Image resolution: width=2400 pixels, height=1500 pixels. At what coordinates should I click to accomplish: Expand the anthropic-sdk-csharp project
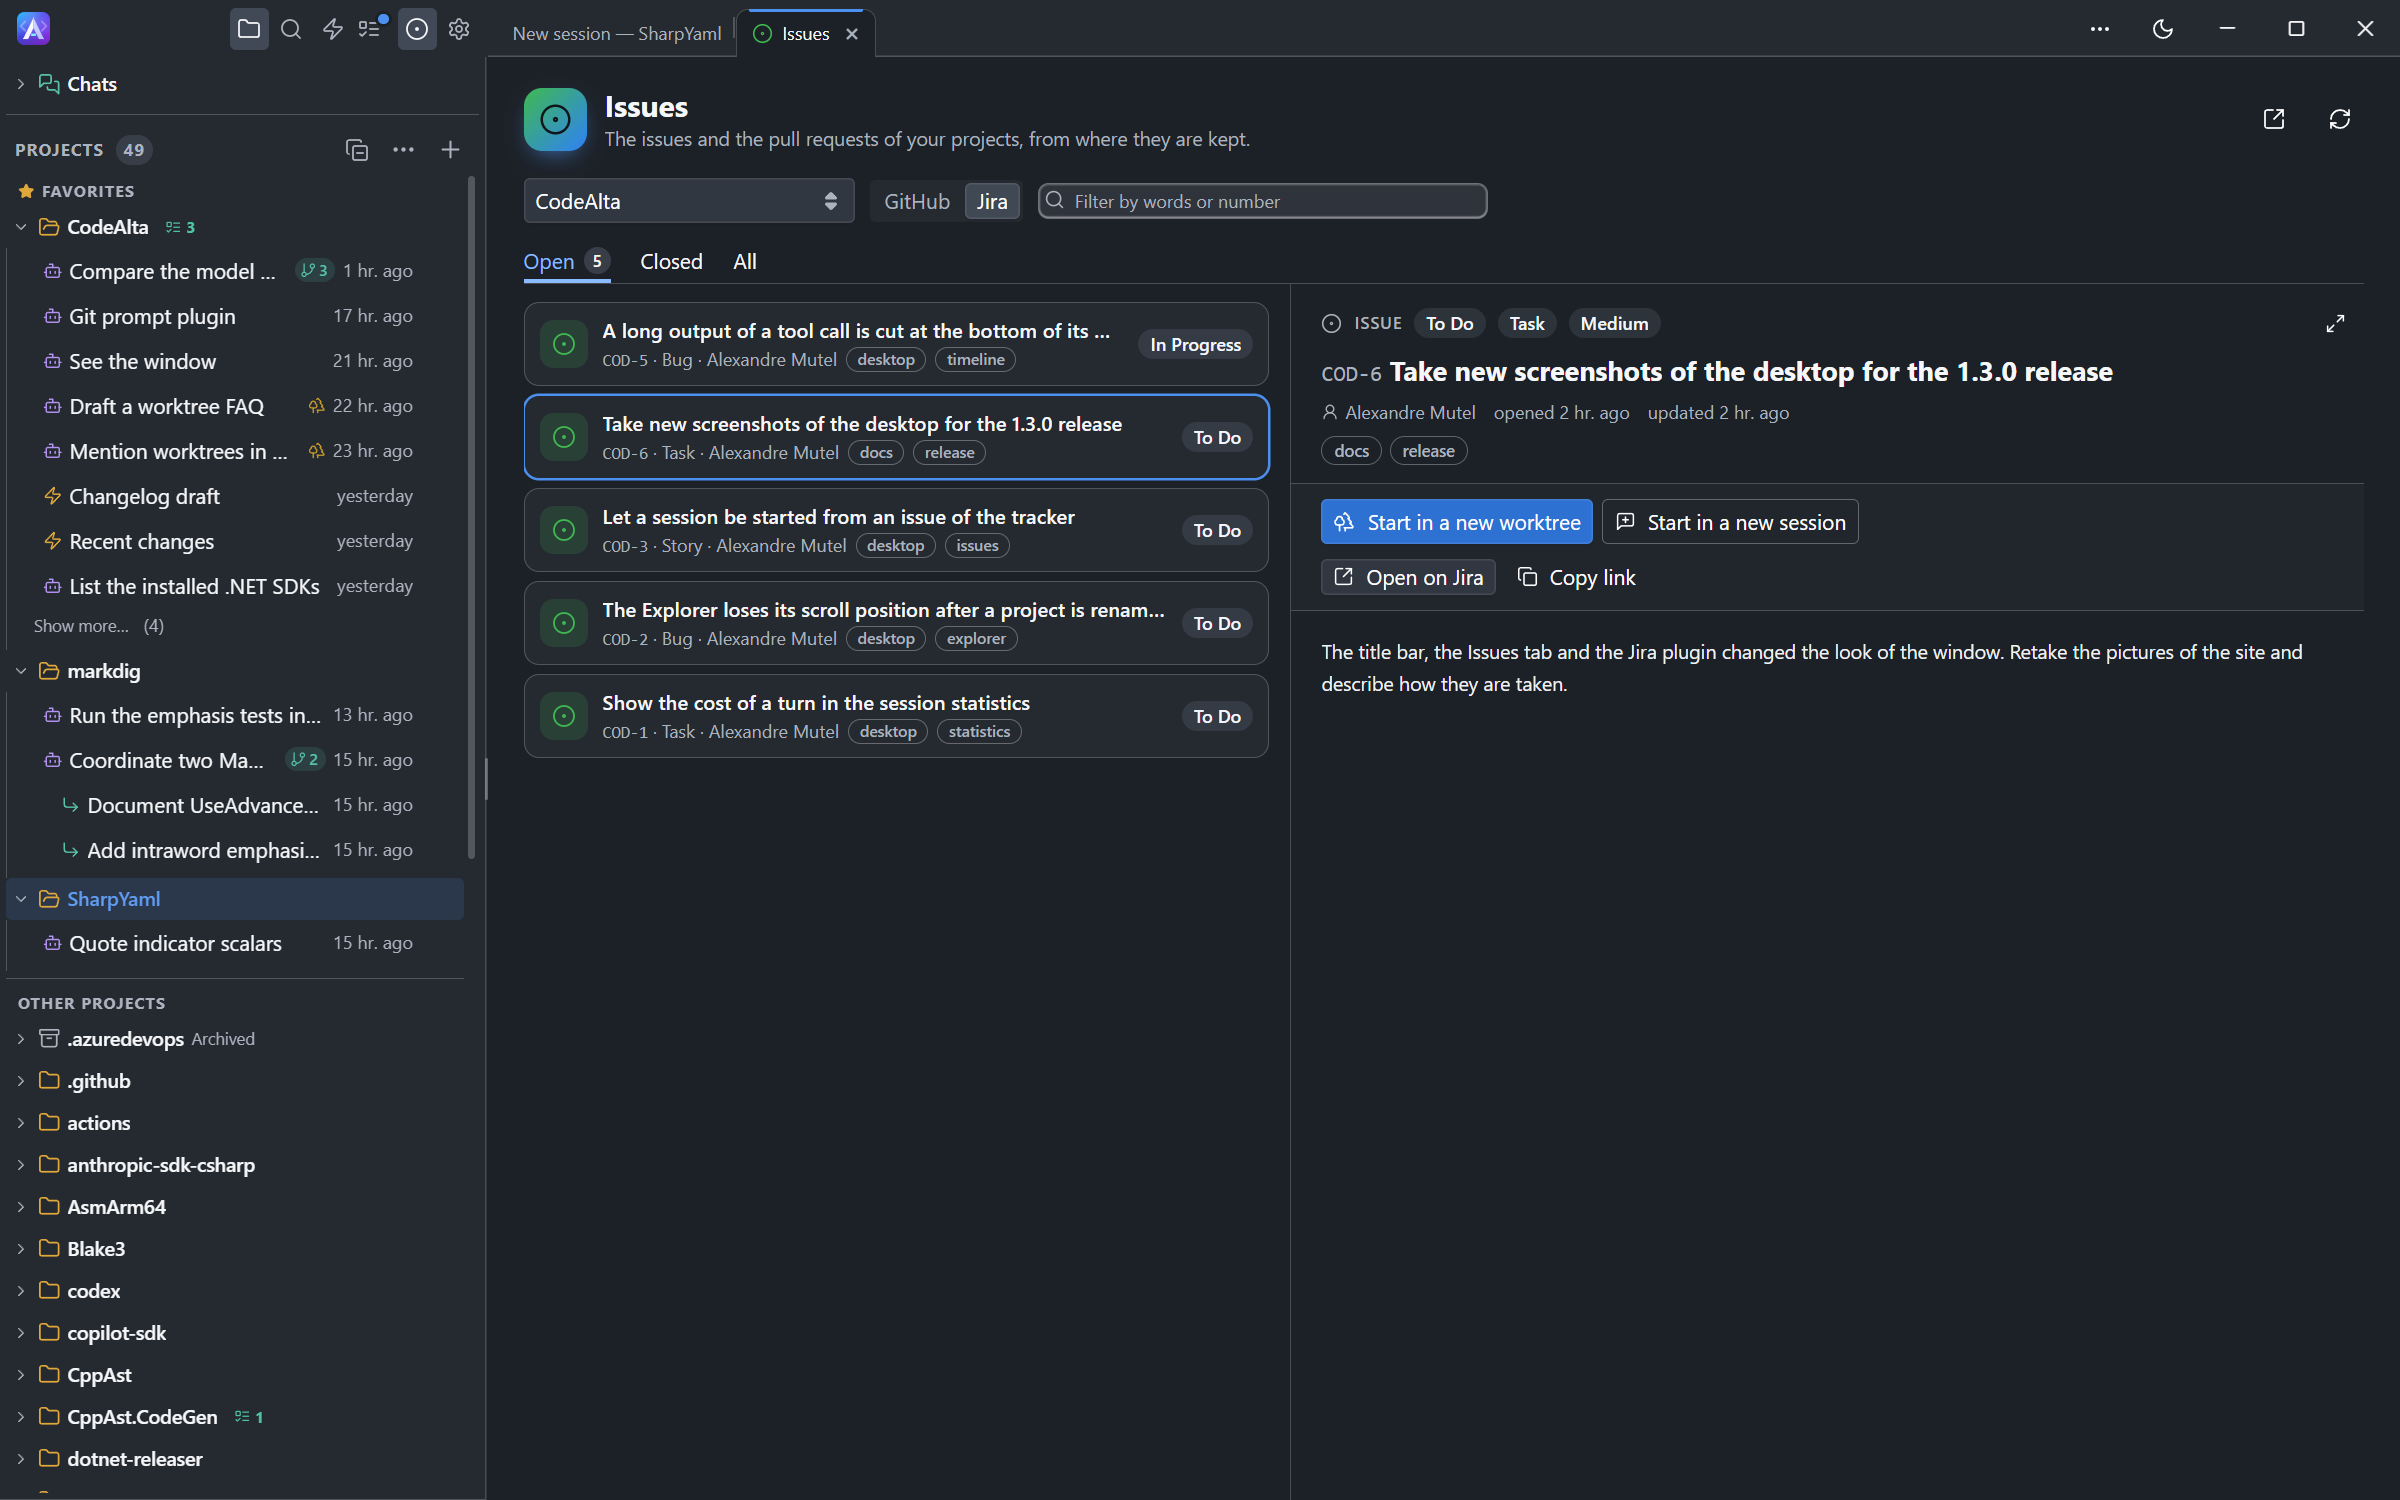(21, 1165)
